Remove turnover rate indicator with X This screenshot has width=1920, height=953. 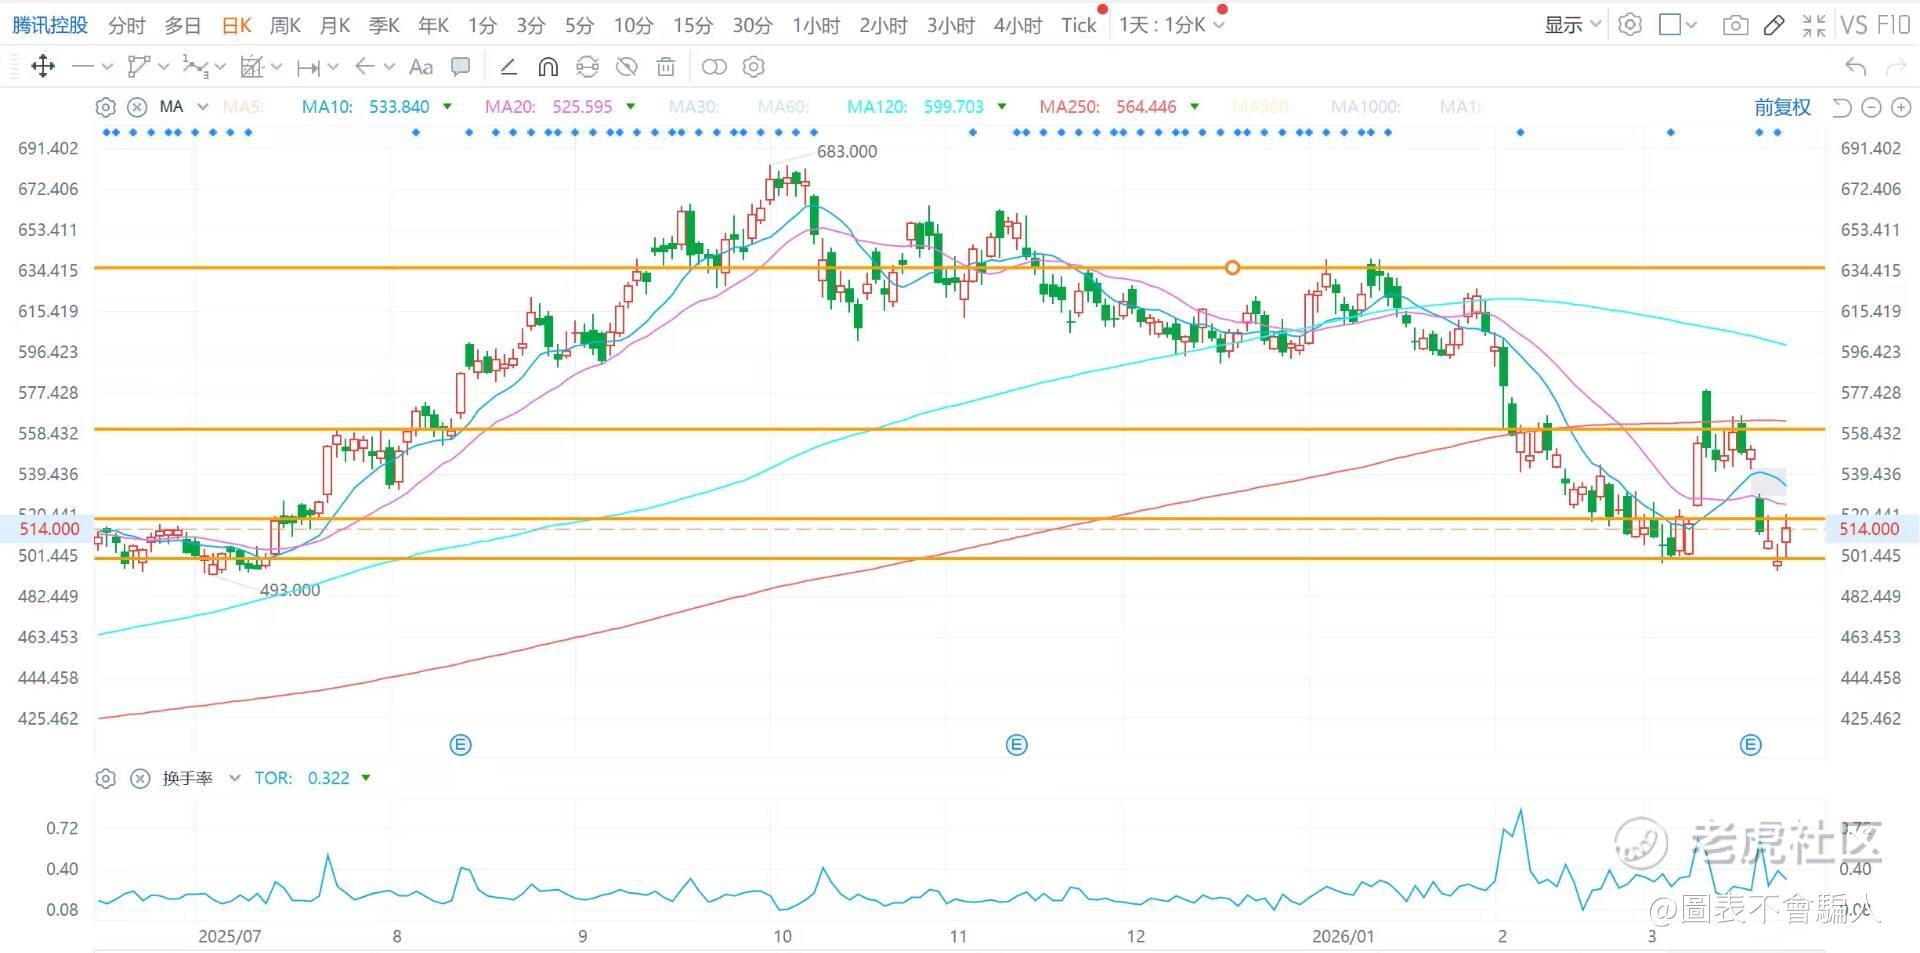pos(140,778)
